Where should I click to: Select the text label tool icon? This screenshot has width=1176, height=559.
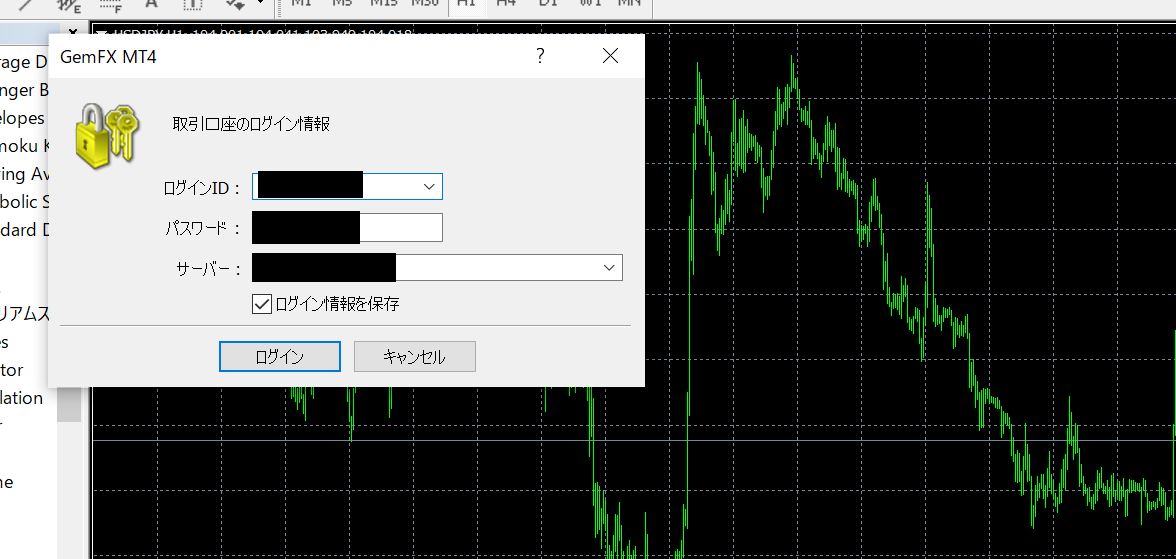pyautogui.click(x=194, y=4)
